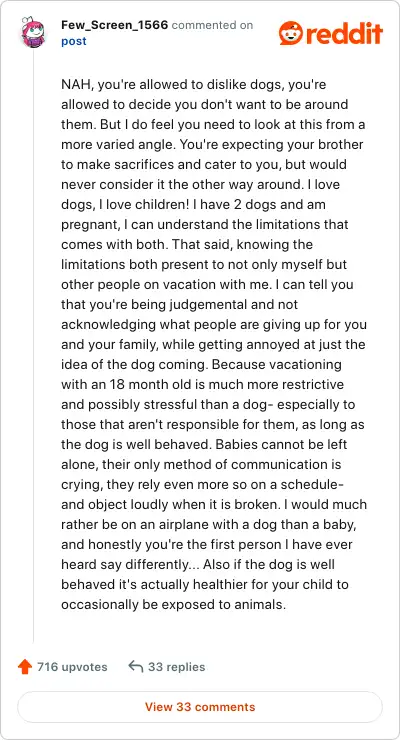
Task: Click the "commented on" header text
Action: (212, 25)
